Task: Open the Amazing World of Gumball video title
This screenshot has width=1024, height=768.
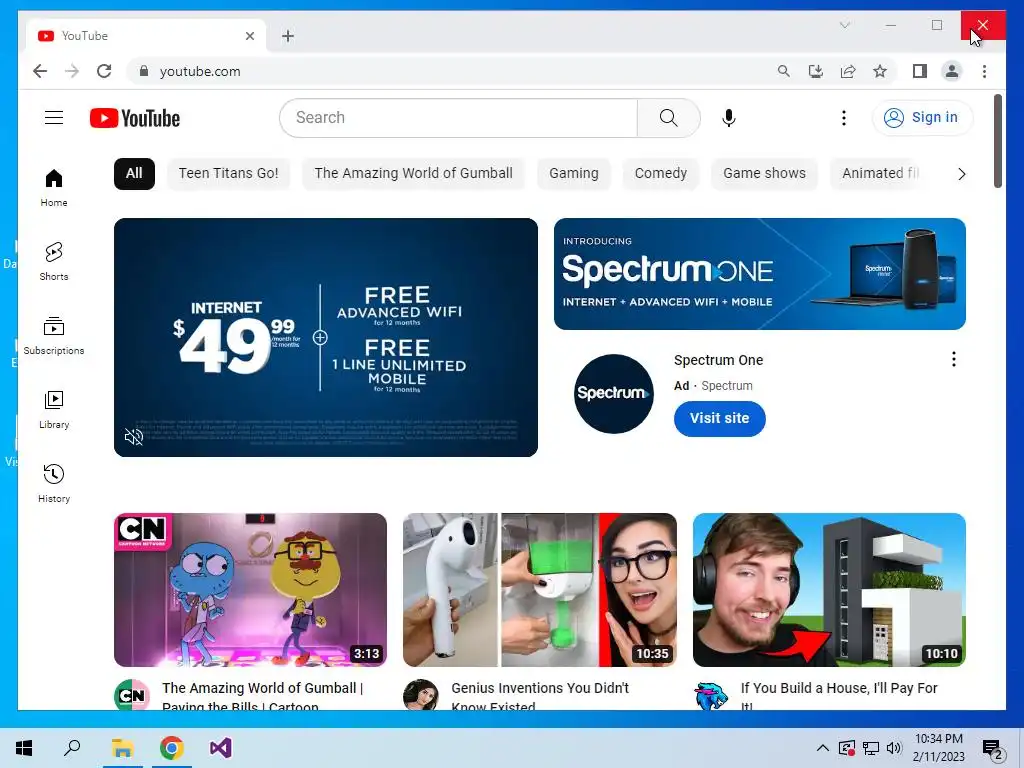Action: coord(263,696)
